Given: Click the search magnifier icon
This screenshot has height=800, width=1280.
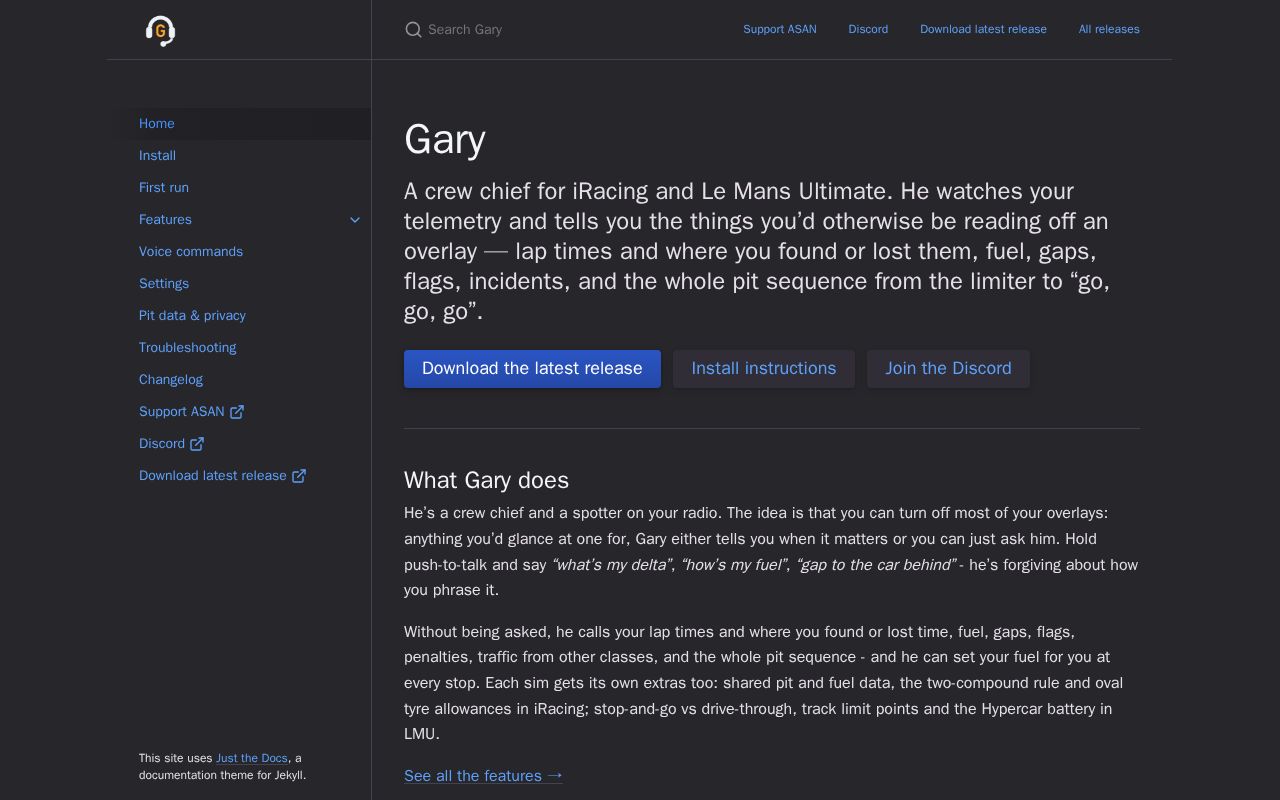Looking at the screenshot, I should (413, 30).
